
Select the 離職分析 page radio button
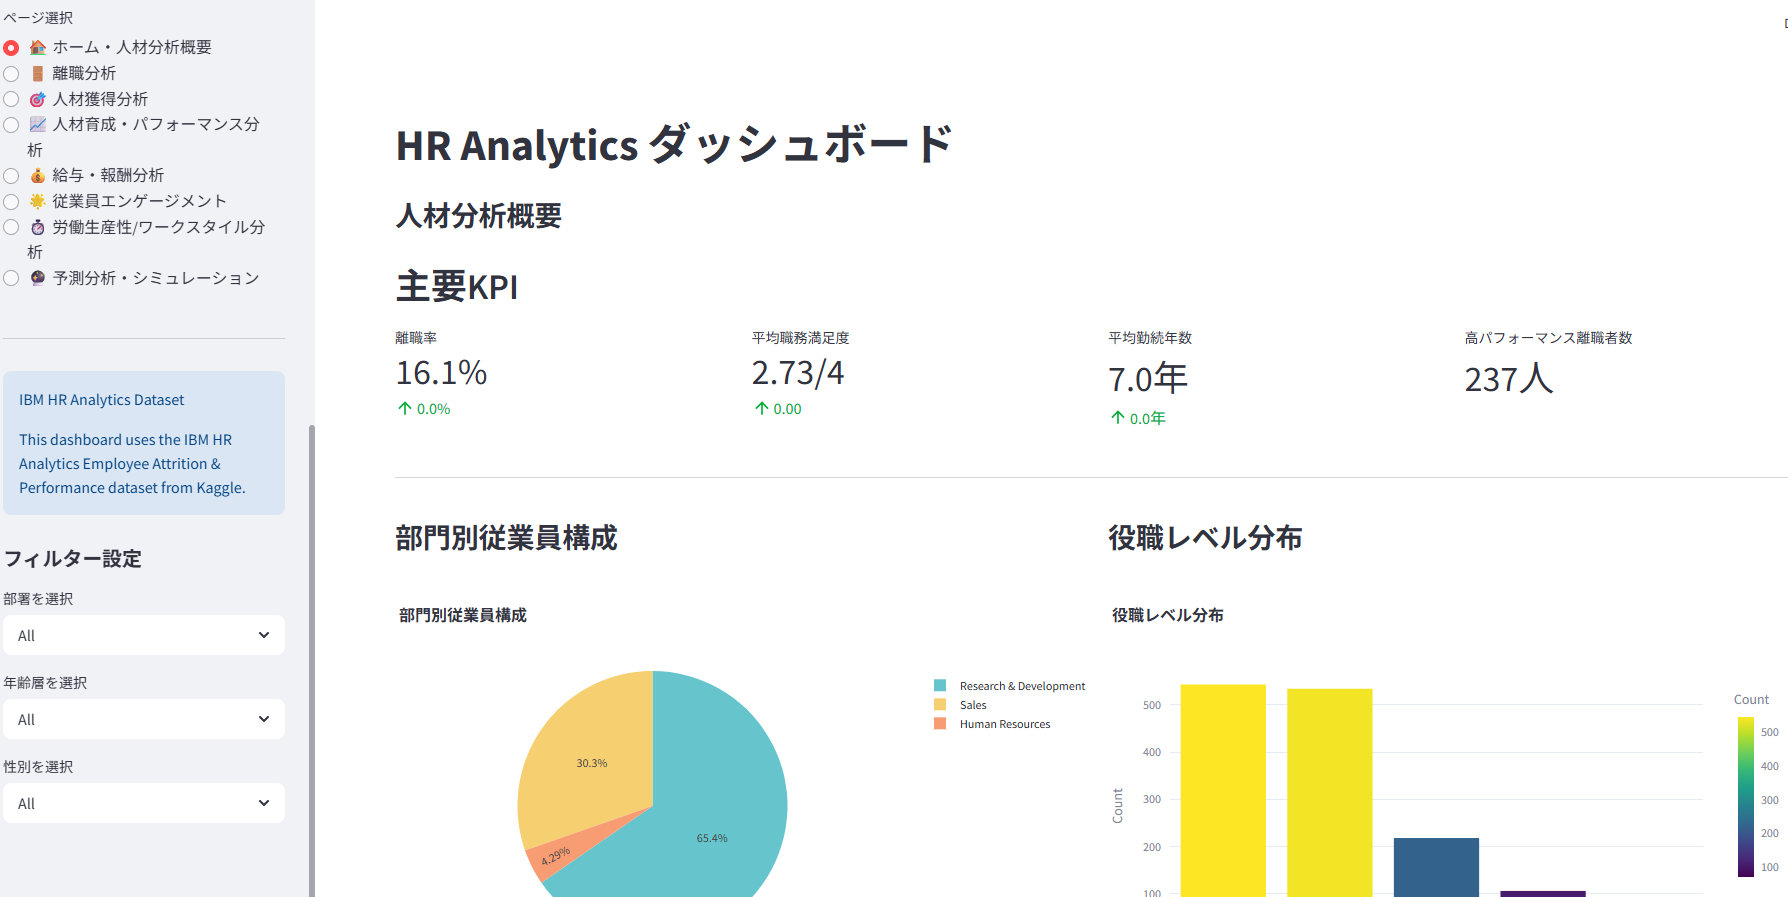point(11,74)
